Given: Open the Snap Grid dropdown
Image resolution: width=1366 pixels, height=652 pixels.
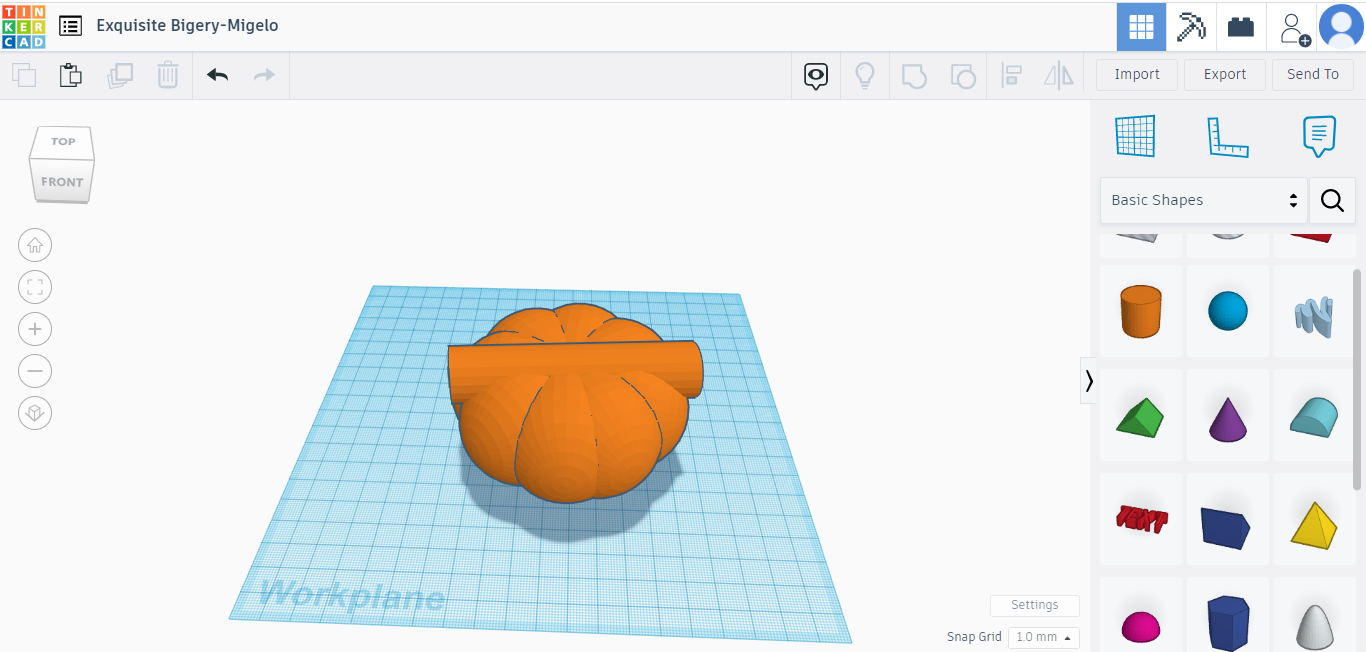Looking at the screenshot, I should click(x=1043, y=637).
